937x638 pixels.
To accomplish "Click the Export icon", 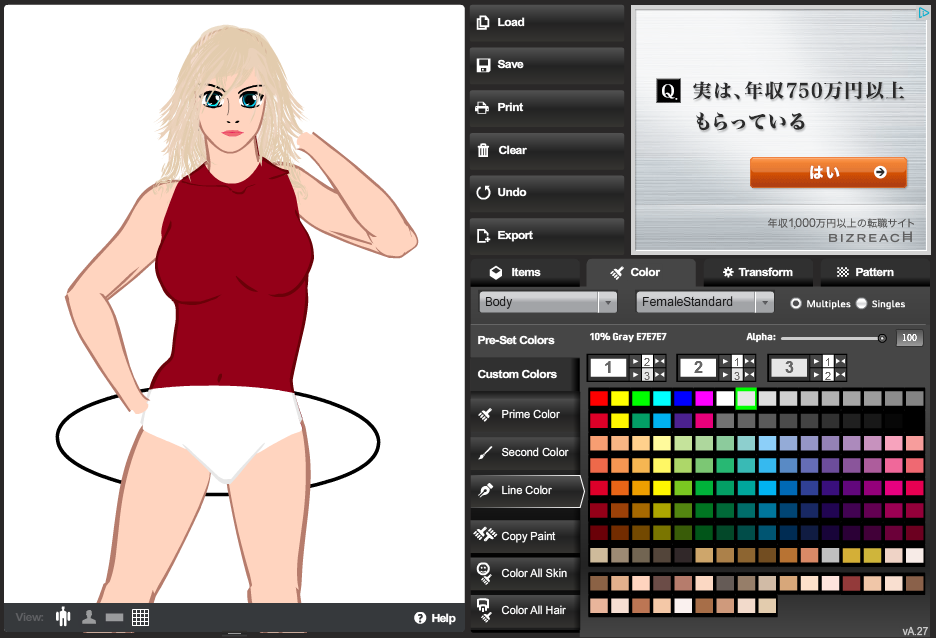I will pos(483,235).
